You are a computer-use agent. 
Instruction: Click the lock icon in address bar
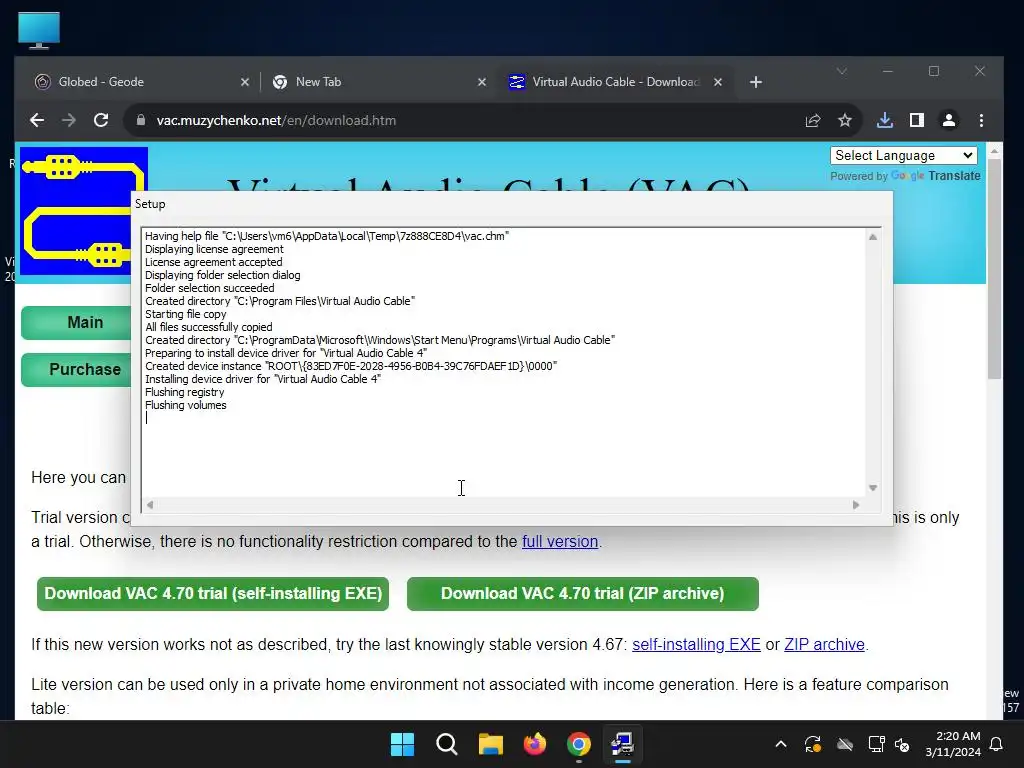(140, 120)
